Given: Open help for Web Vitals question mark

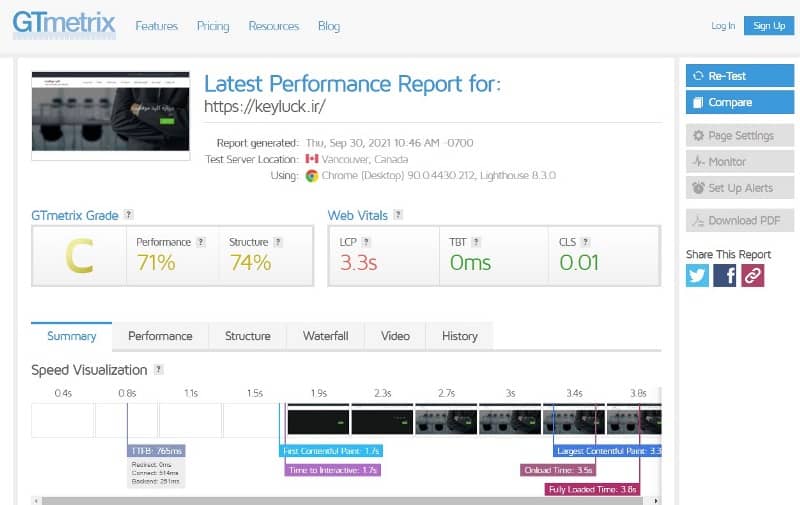Looking at the screenshot, I should click(398, 215).
